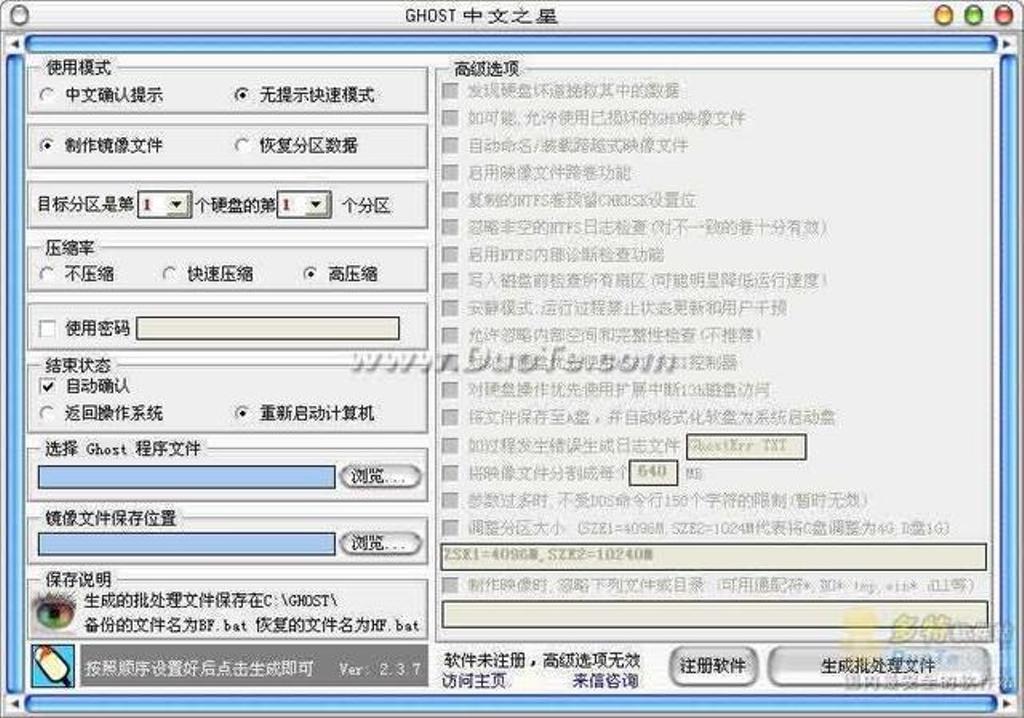Click into the password input field
Image resolution: width=1024 pixels, height=718 pixels.
(x=267, y=329)
